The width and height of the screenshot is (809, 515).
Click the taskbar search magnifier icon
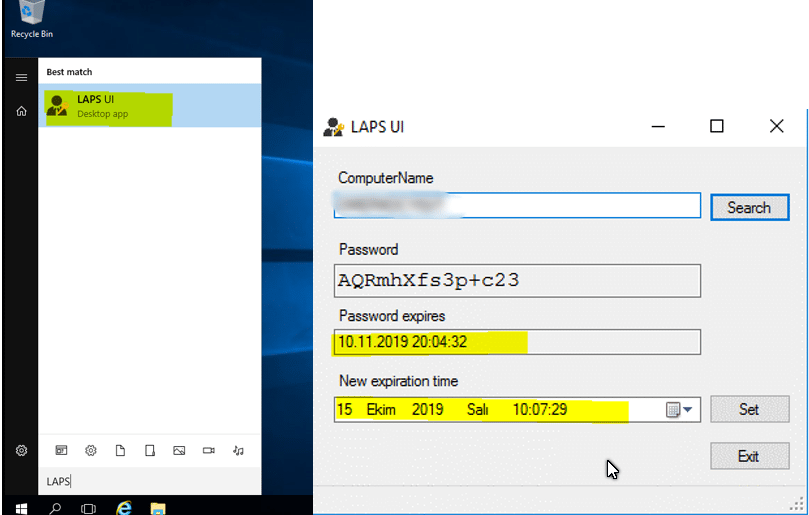pyautogui.click(x=55, y=509)
